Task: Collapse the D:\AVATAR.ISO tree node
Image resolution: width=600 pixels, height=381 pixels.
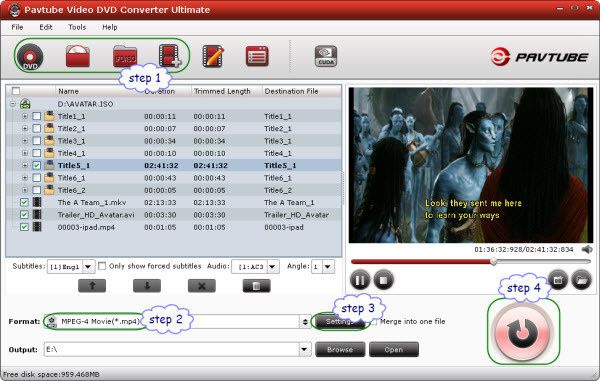Action: (13, 104)
